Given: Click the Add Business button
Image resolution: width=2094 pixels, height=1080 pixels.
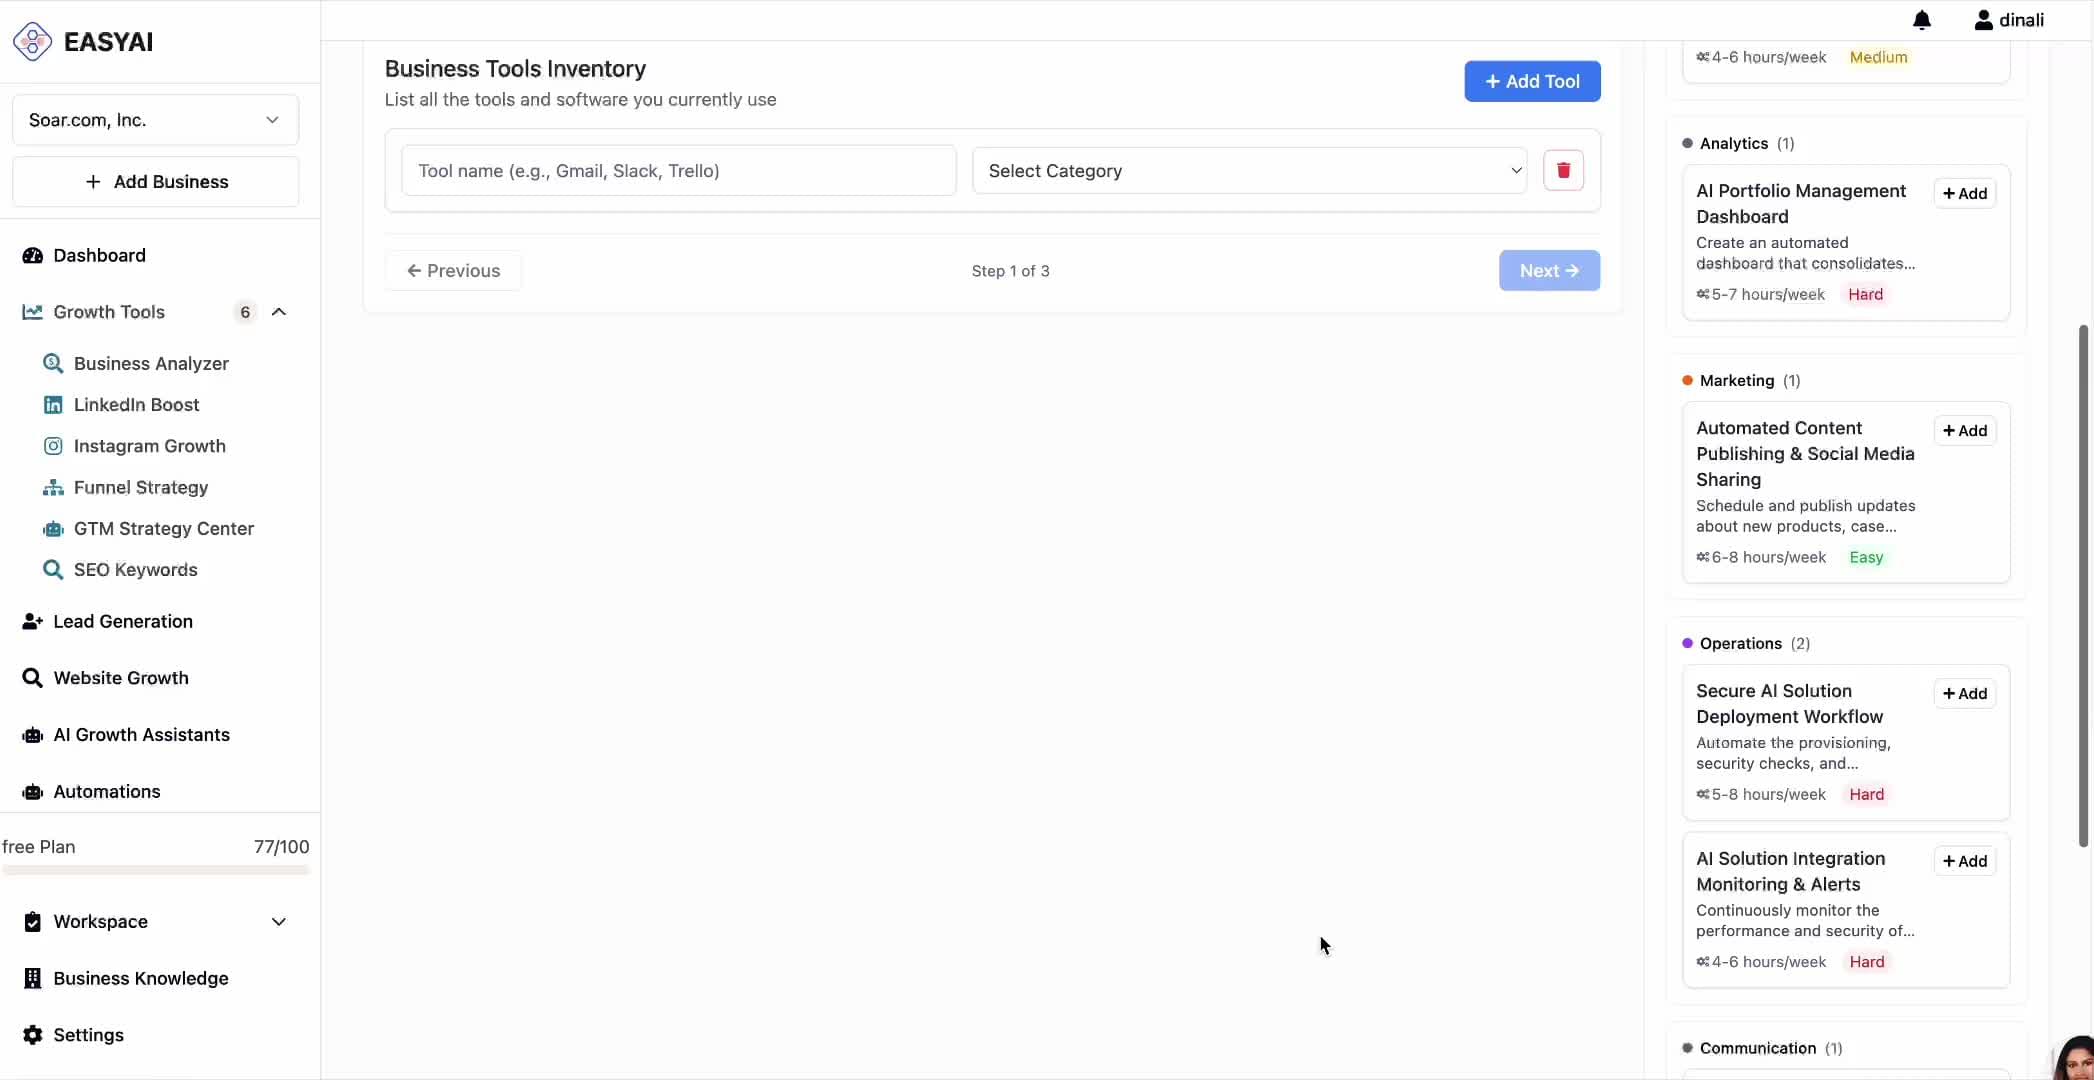Looking at the screenshot, I should 155,182.
